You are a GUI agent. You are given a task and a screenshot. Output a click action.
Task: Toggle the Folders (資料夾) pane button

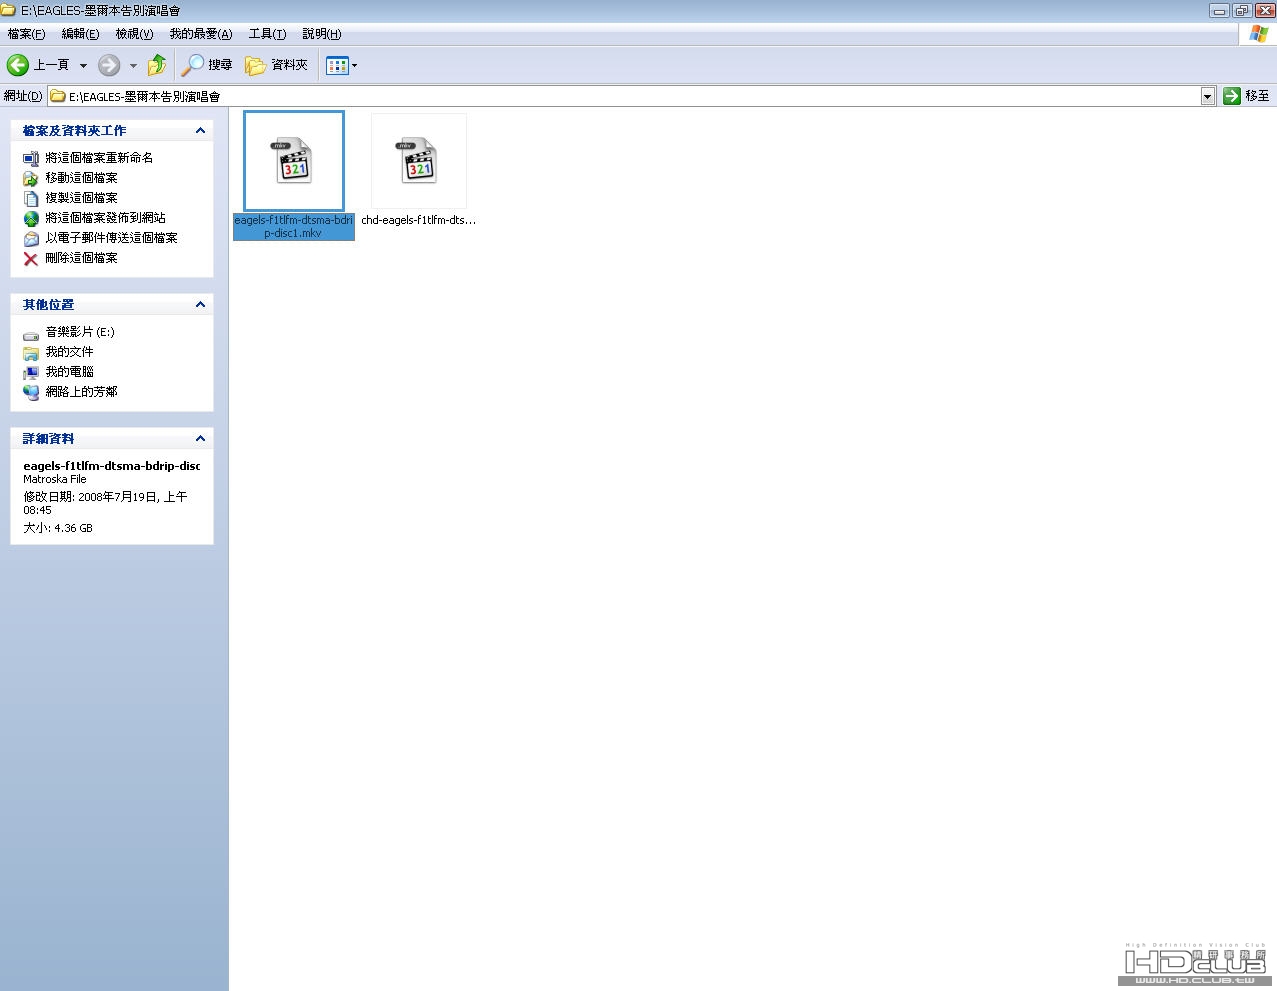coord(277,65)
